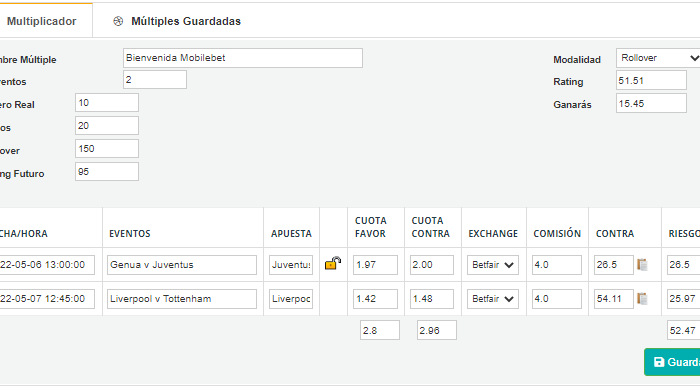Click the rollover field showing 150
The image size is (700, 387).
(107, 149)
